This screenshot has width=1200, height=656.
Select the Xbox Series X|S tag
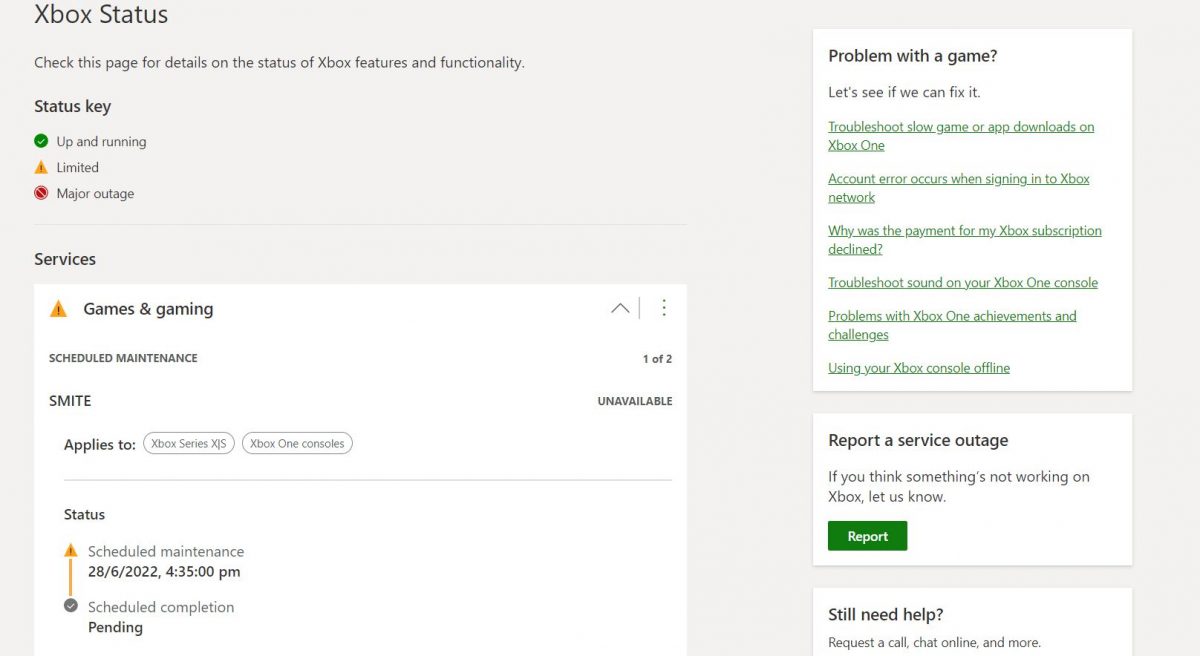[189, 444]
